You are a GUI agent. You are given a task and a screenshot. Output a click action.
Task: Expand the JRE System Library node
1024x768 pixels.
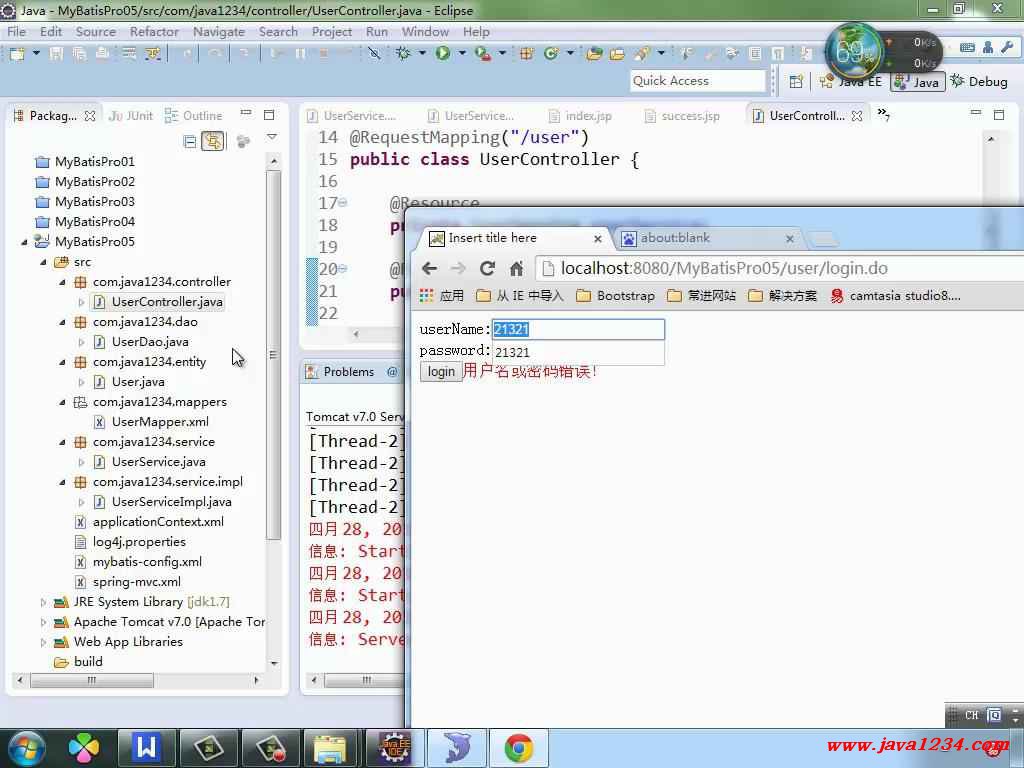(43, 602)
